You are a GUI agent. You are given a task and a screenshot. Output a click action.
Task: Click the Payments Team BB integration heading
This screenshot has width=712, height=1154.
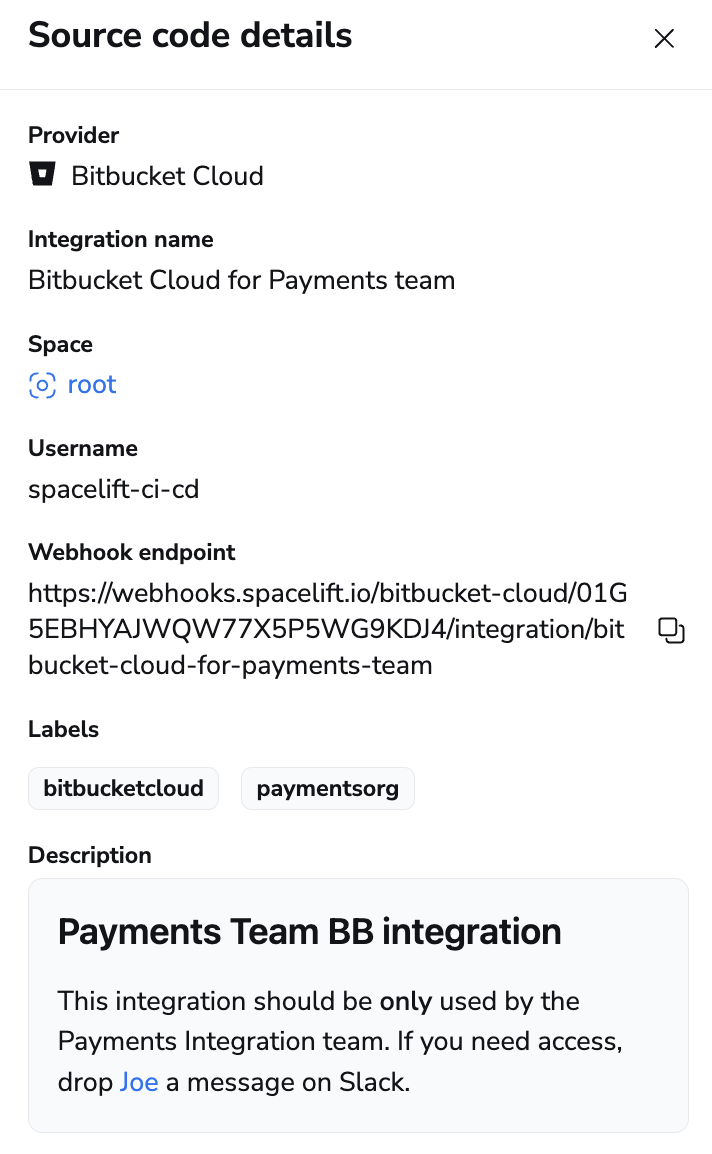(309, 931)
